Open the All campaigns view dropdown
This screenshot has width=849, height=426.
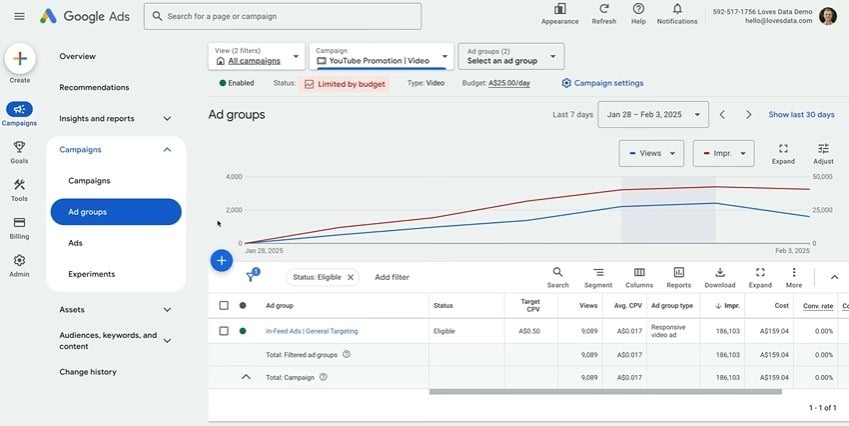click(257, 56)
